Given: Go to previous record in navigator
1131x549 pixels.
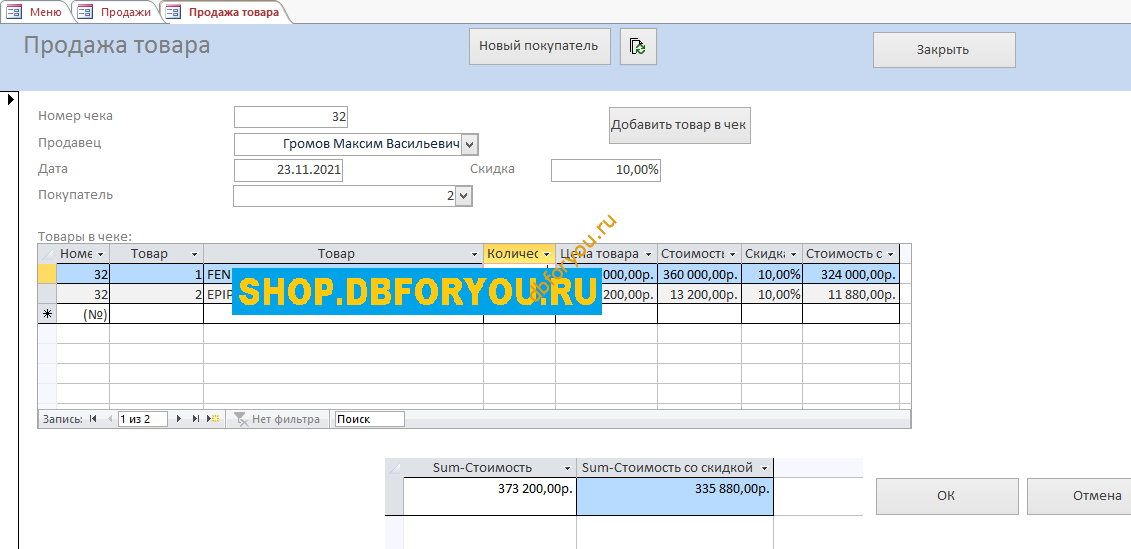Looking at the screenshot, I should pyautogui.click(x=110, y=418).
